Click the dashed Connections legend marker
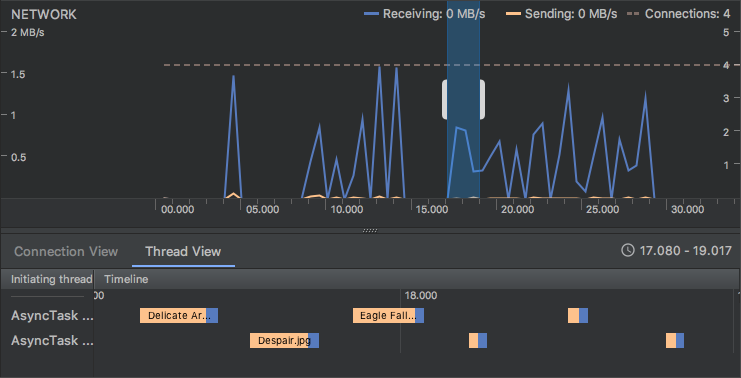Image resolution: width=741 pixels, height=378 pixels. (633, 14)
